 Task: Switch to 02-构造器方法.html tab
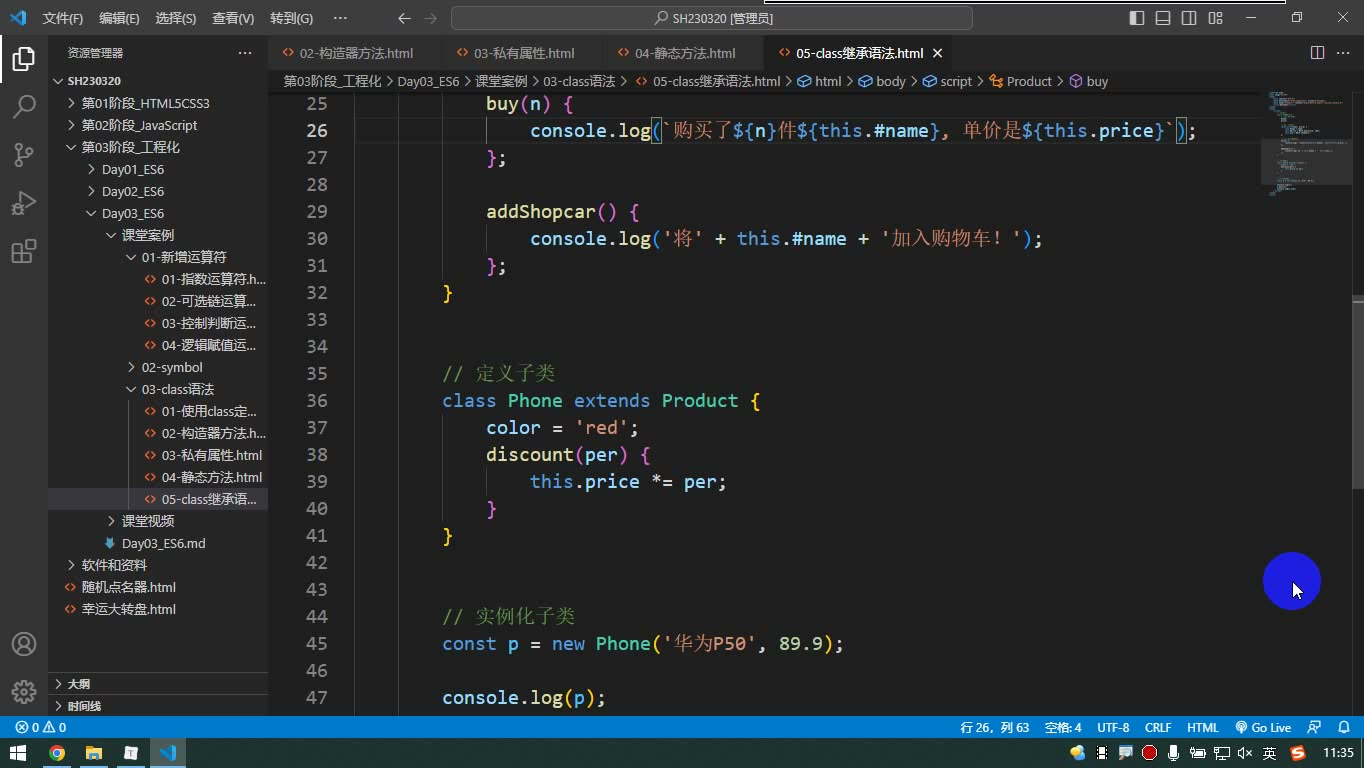(x=355, y=53)
